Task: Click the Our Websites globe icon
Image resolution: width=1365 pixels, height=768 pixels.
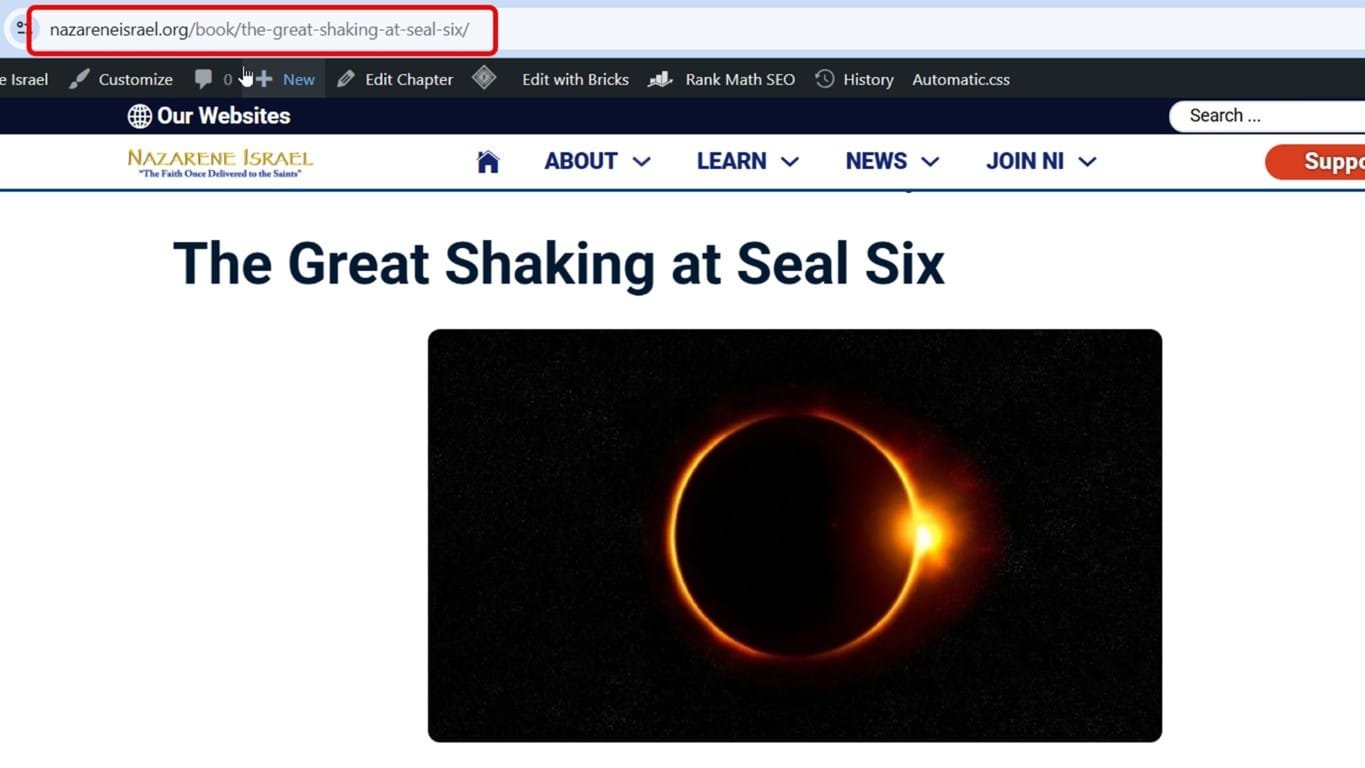Action: [x=137, y=115]
